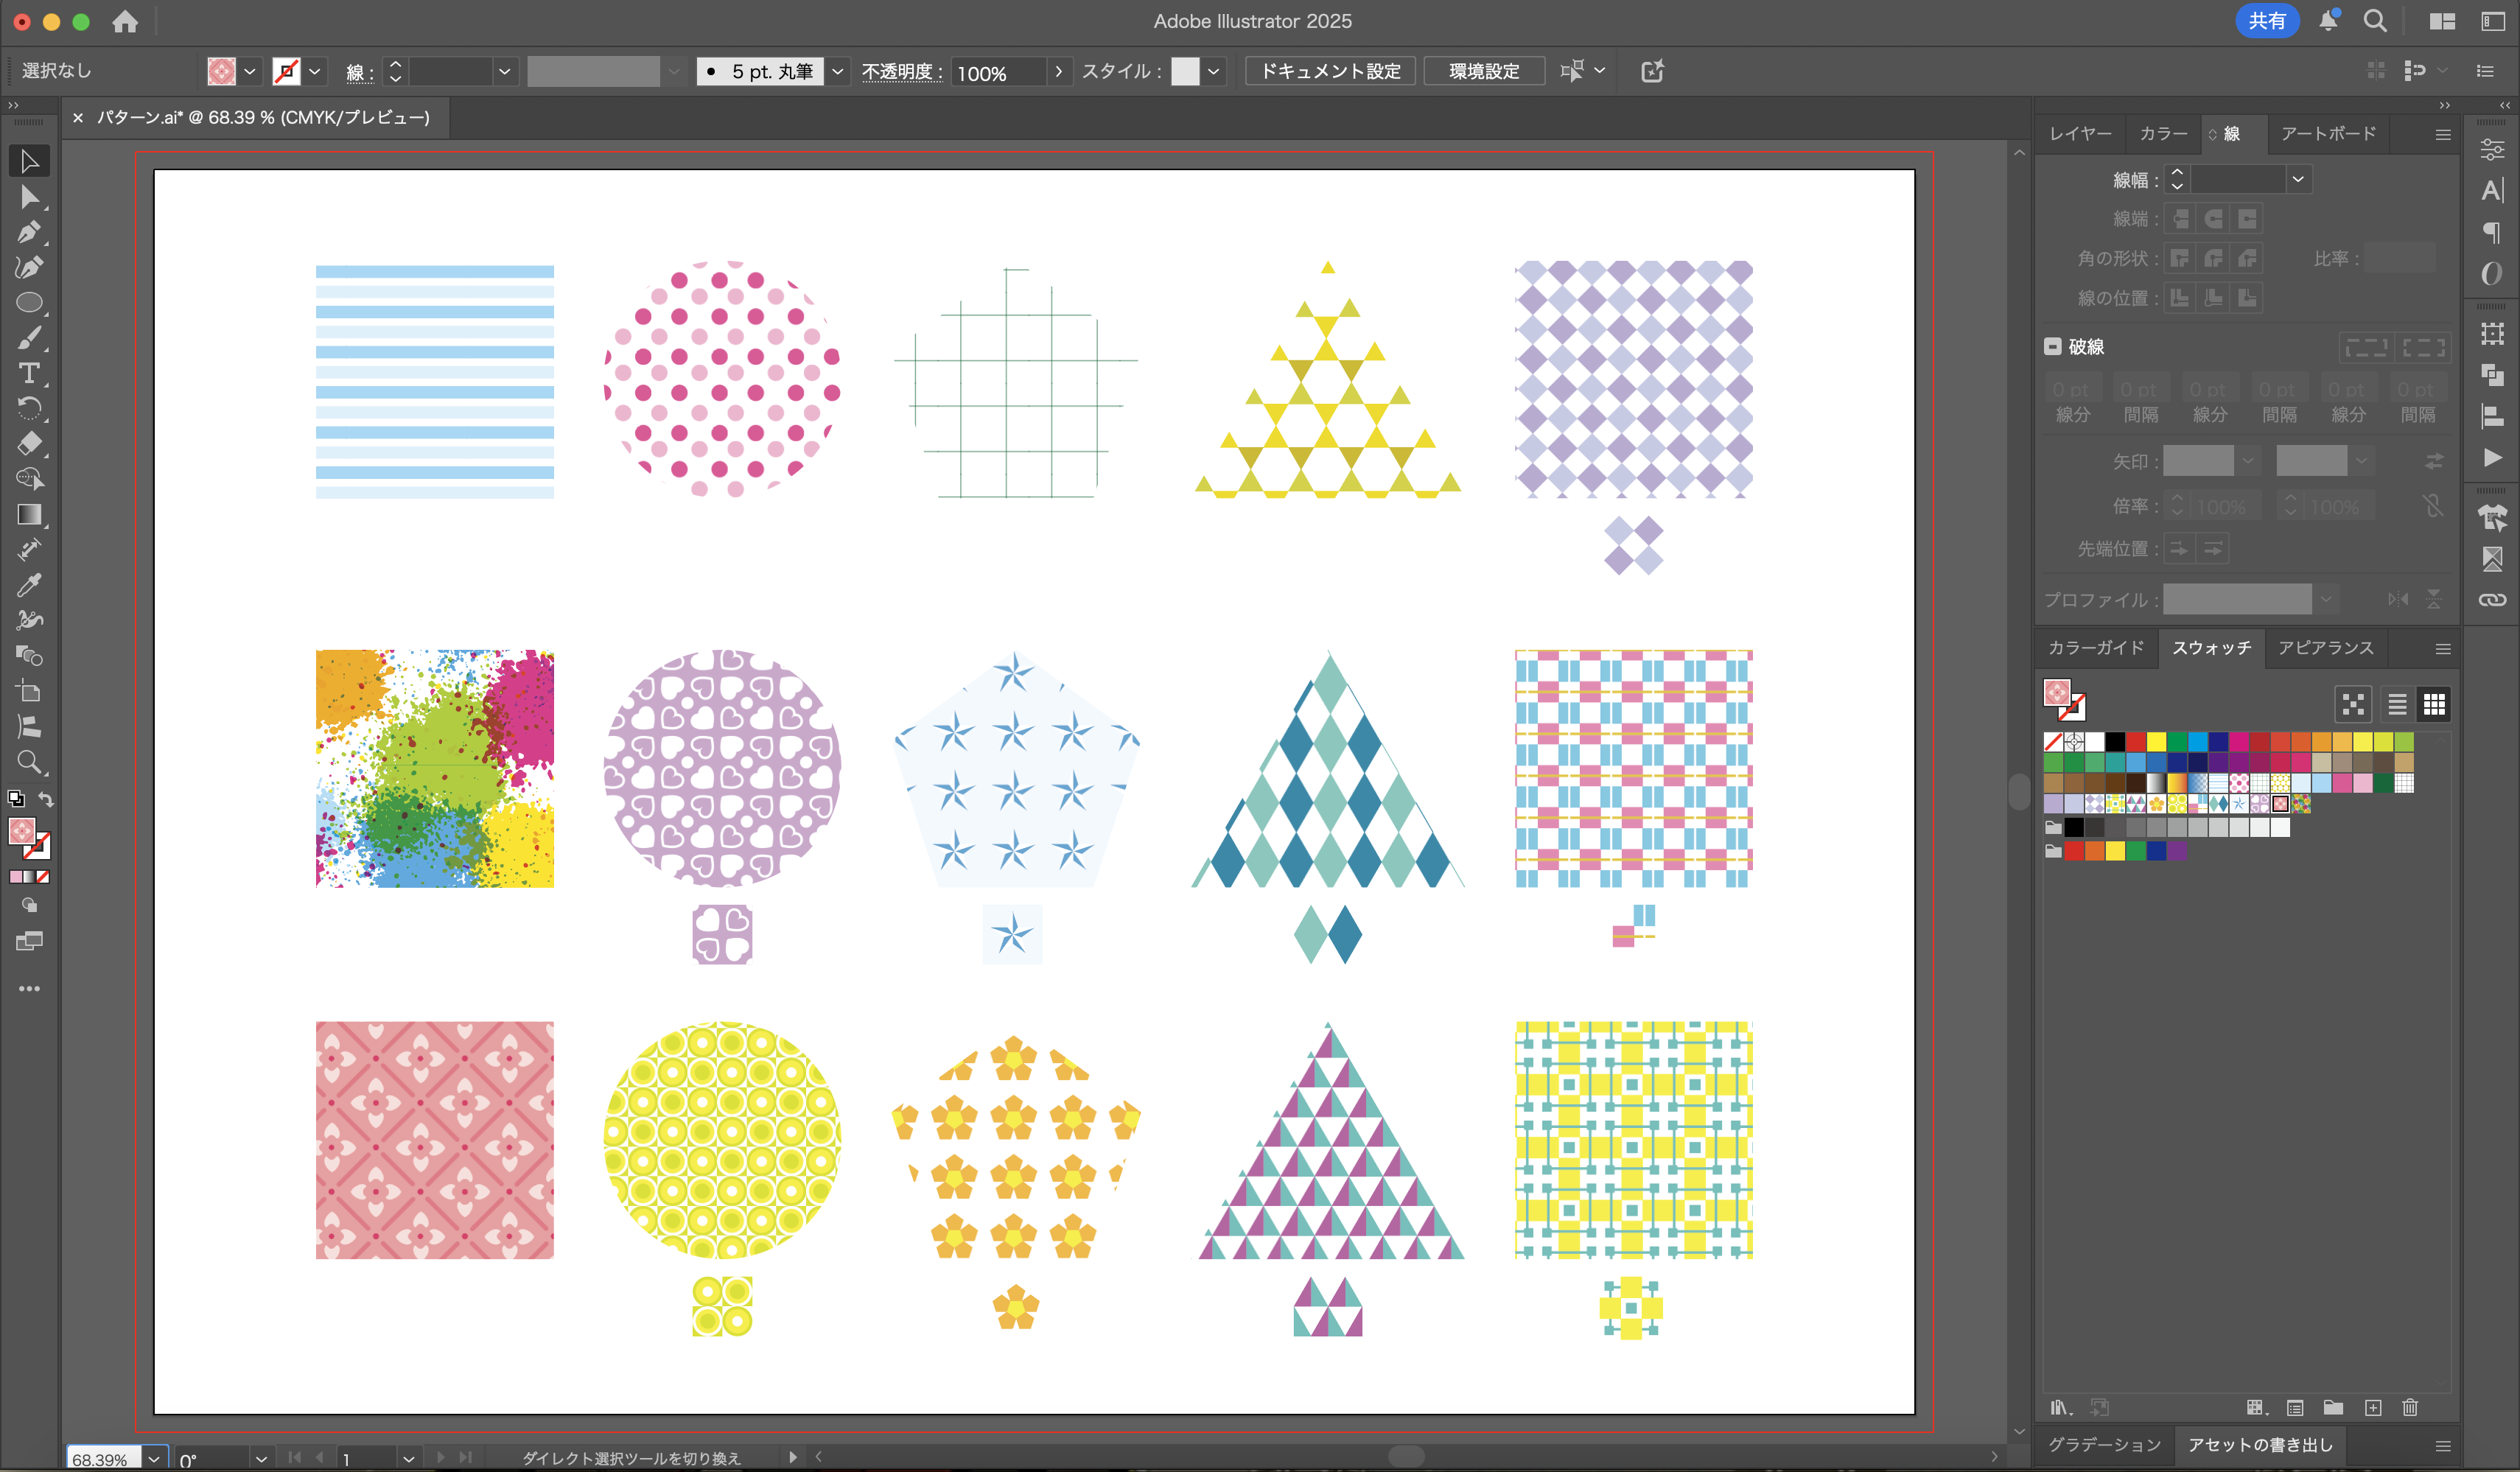The height and width of the screenshot is (1472, 2520).
Task: Open Swatch Libraries menu icon
Action: point(2060,1408)
